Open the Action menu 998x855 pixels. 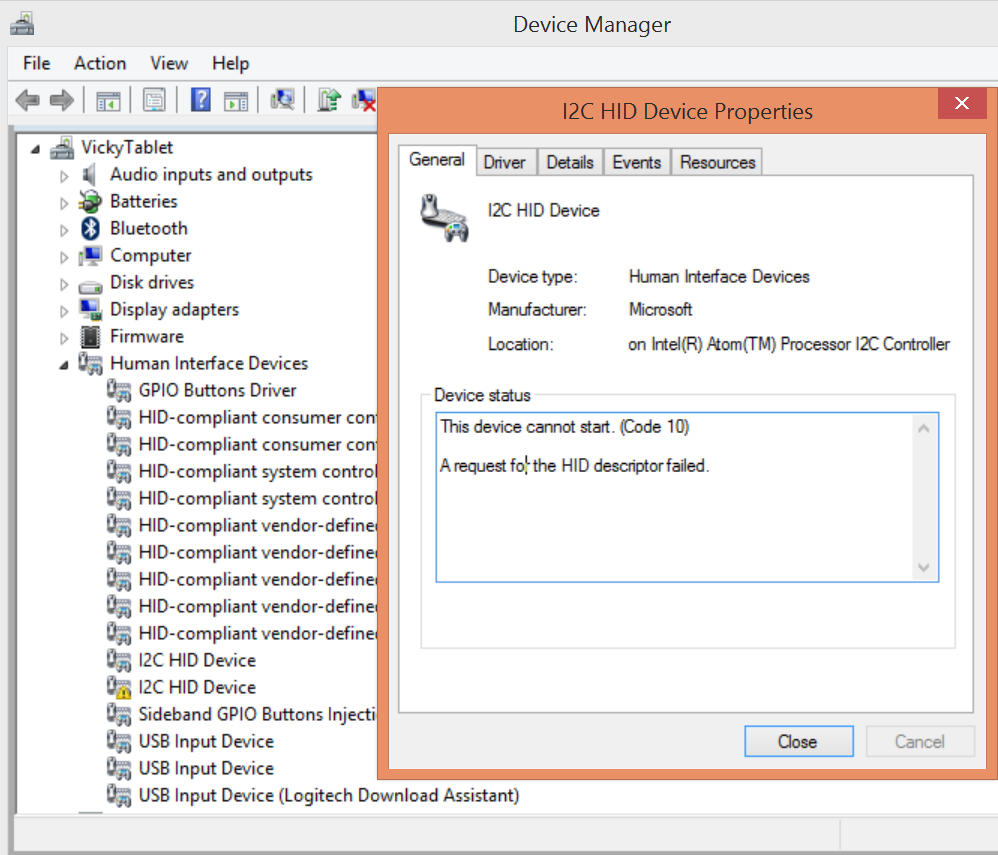tap(100, 63)
